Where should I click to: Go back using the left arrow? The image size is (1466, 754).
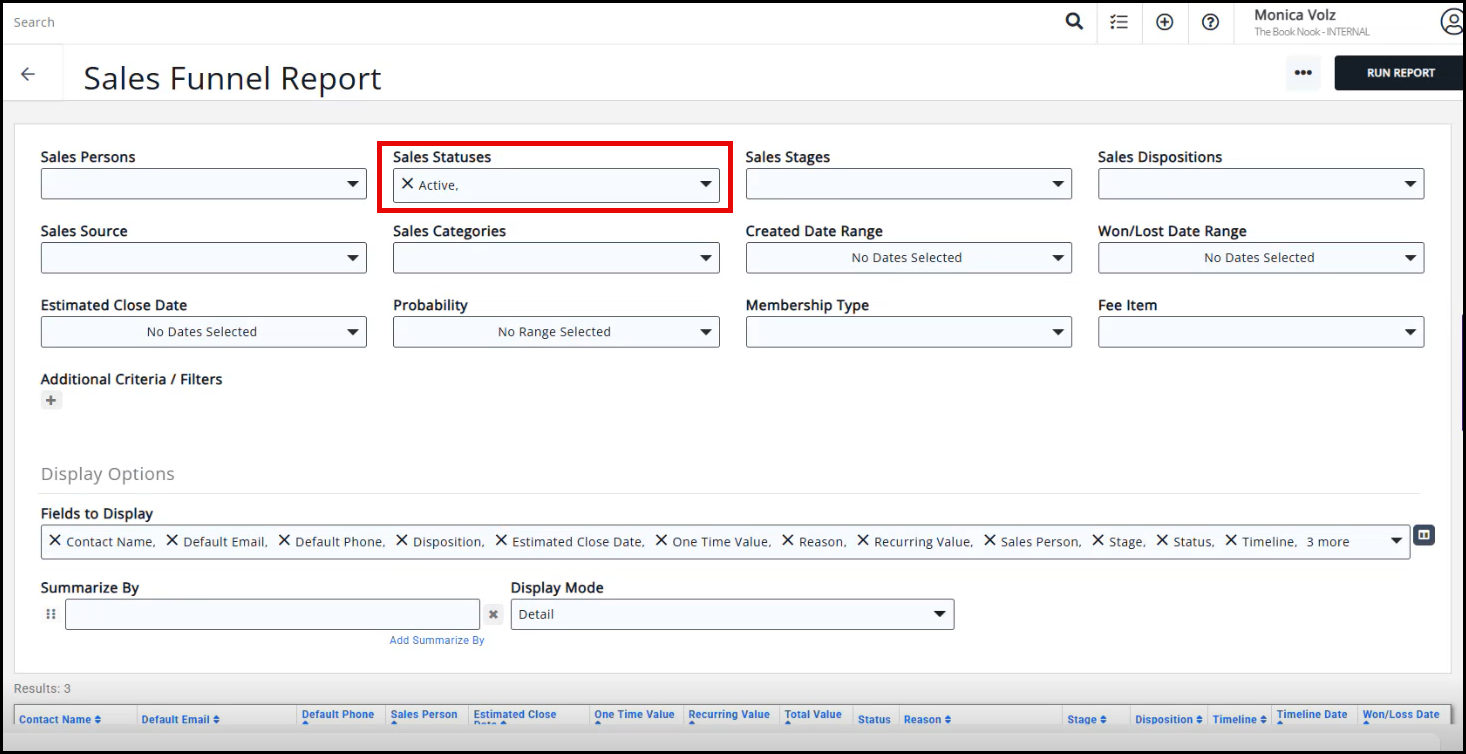pyautogui.click(x=28, y=74)
